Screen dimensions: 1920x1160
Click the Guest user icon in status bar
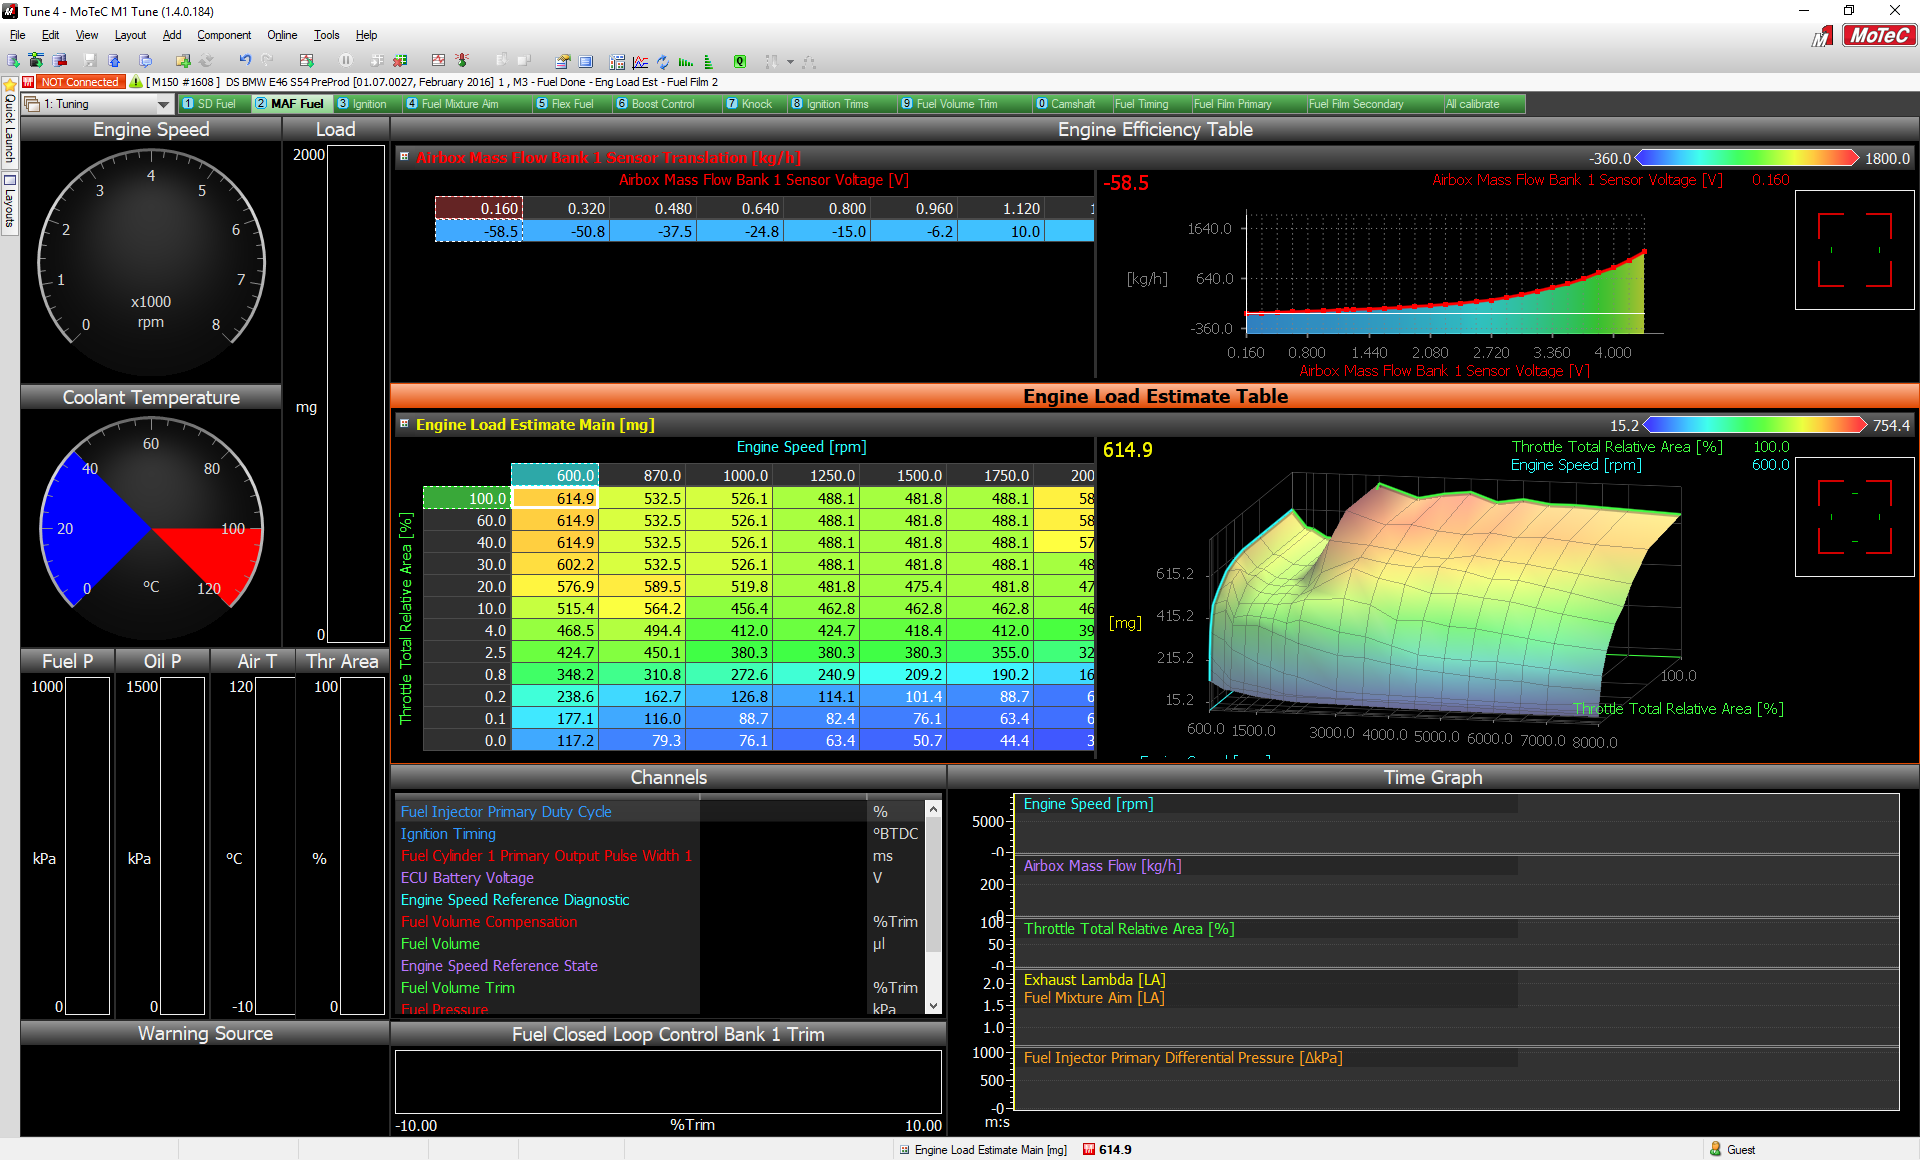[x=1716, y=1149]
